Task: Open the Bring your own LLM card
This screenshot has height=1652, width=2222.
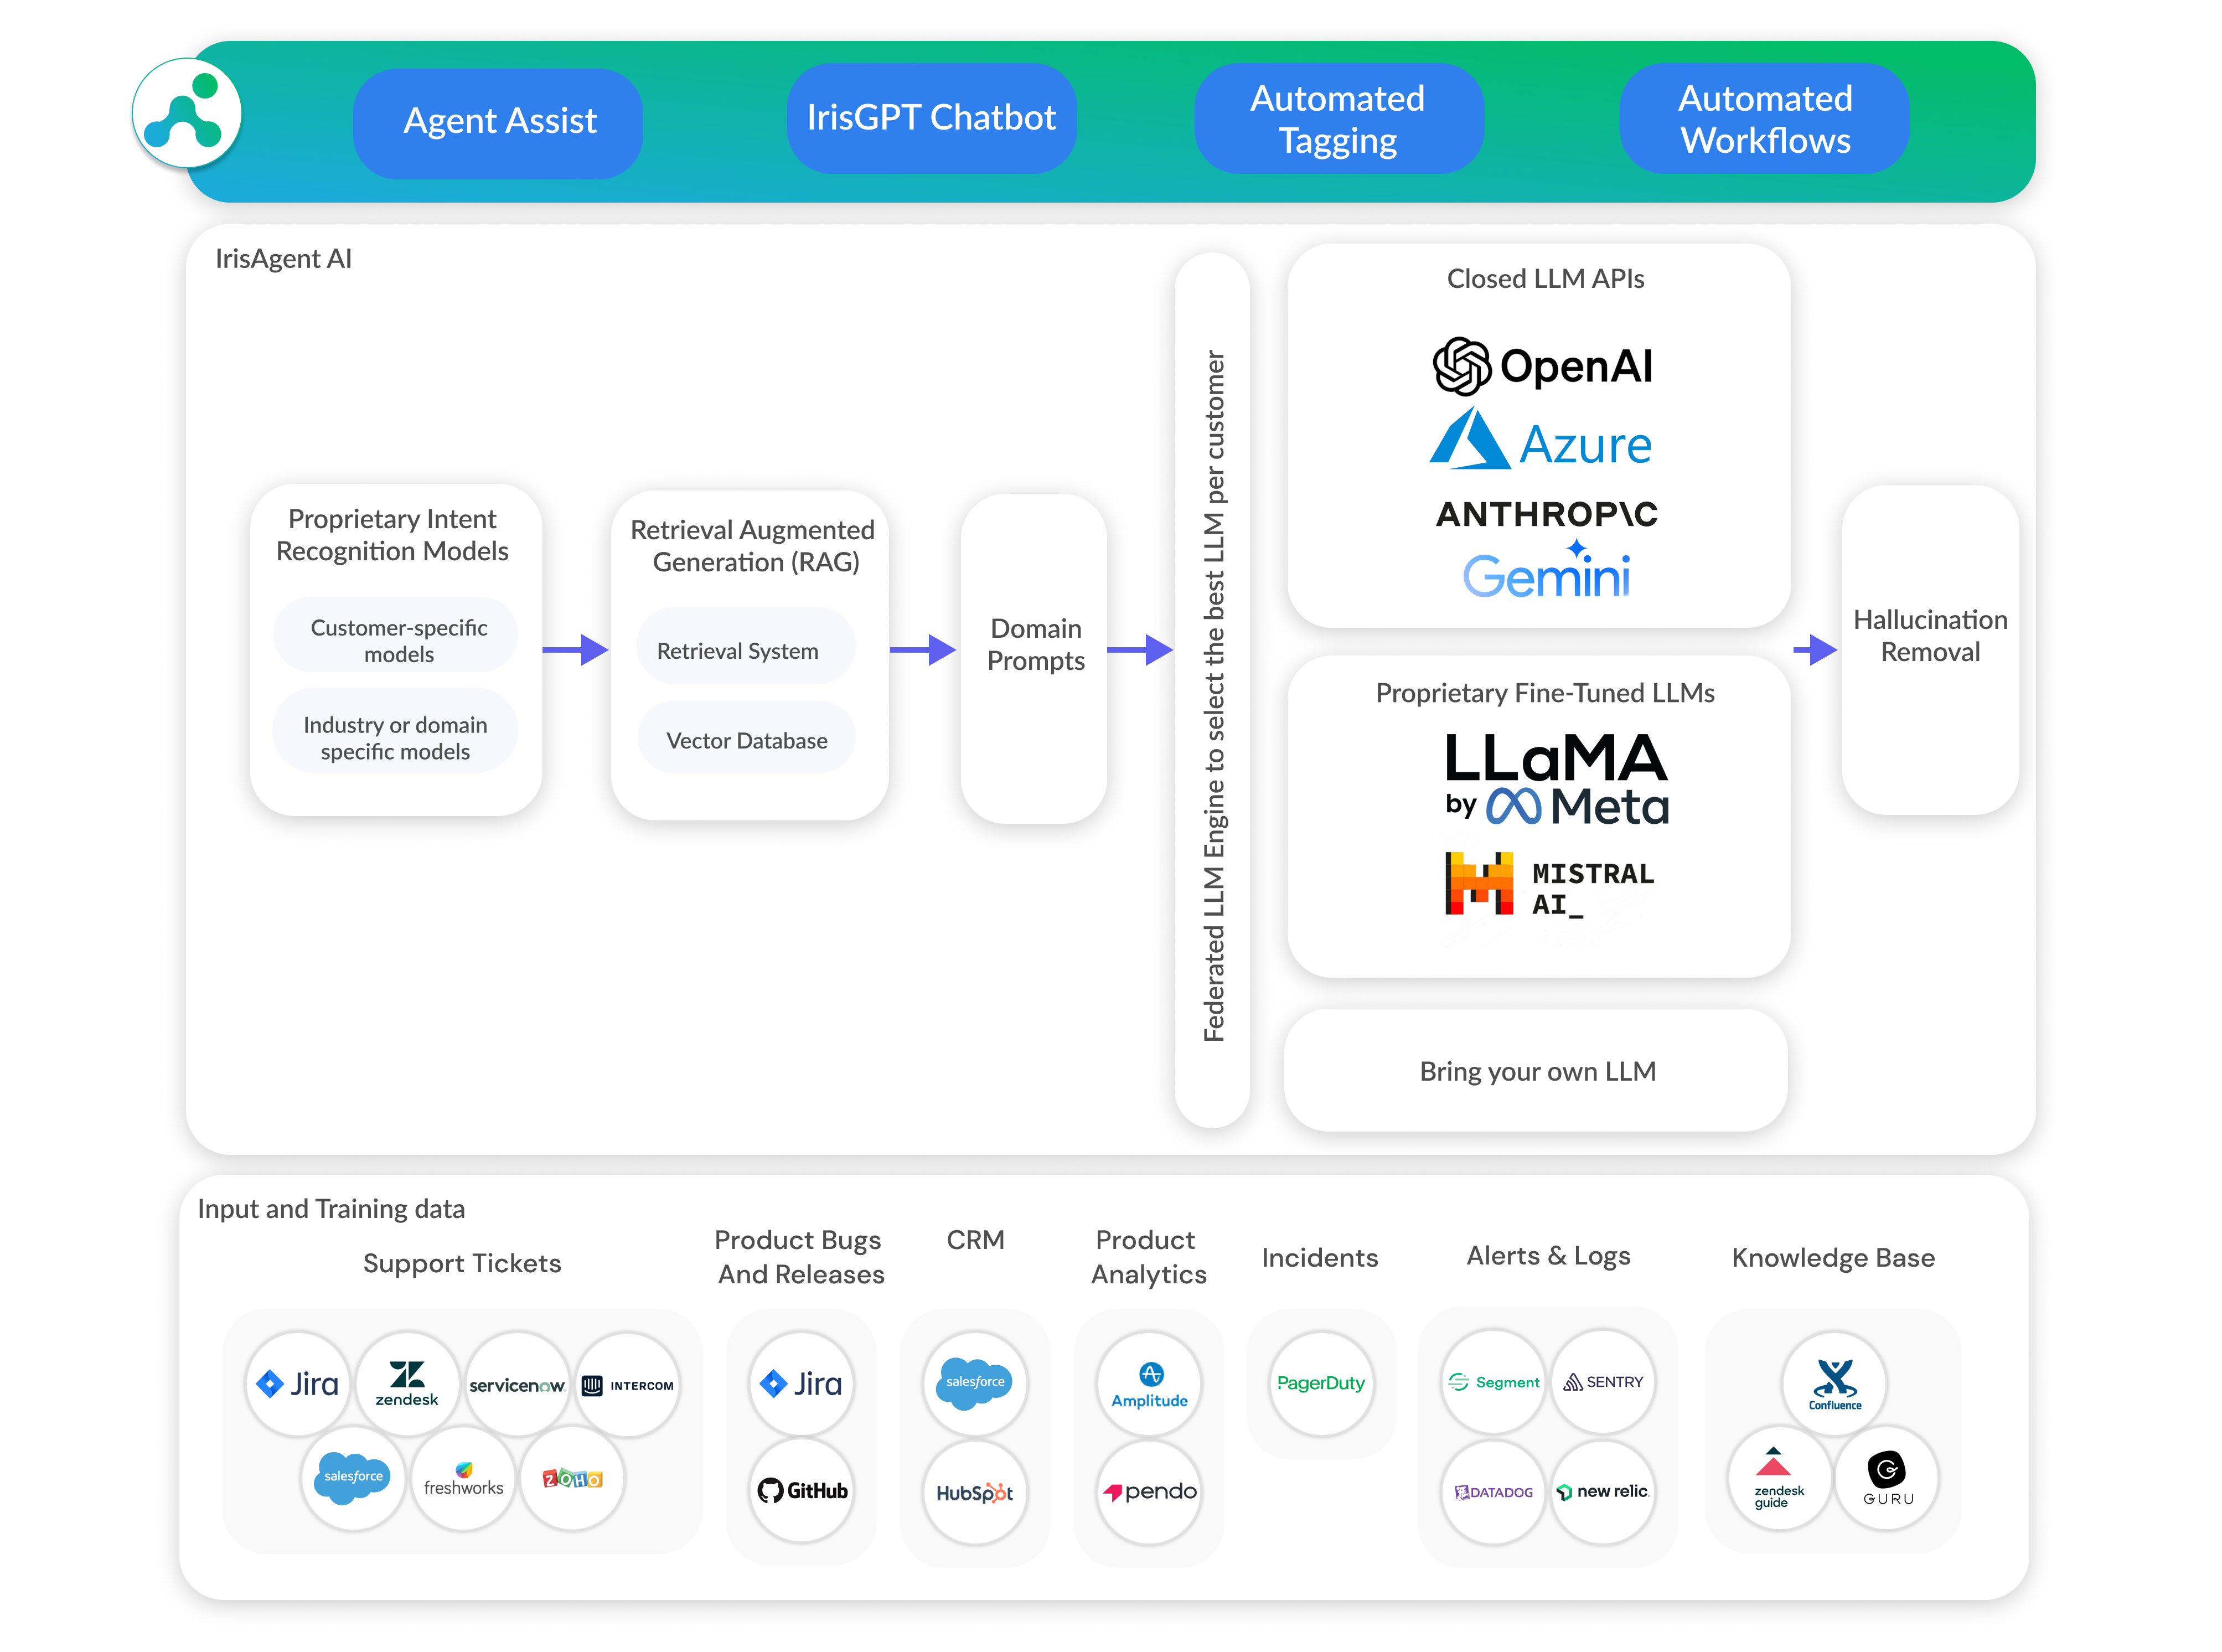Action: [x=1536, y=1071]
